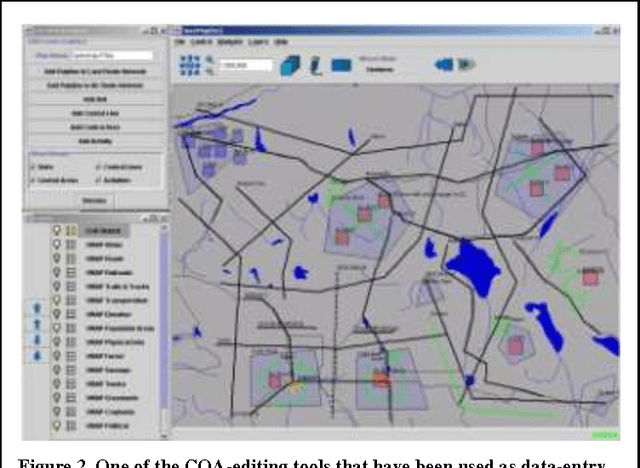Click the blue left arrow icon
The height and width of the screenshot is (468, 640).
(x=444, y=66)
